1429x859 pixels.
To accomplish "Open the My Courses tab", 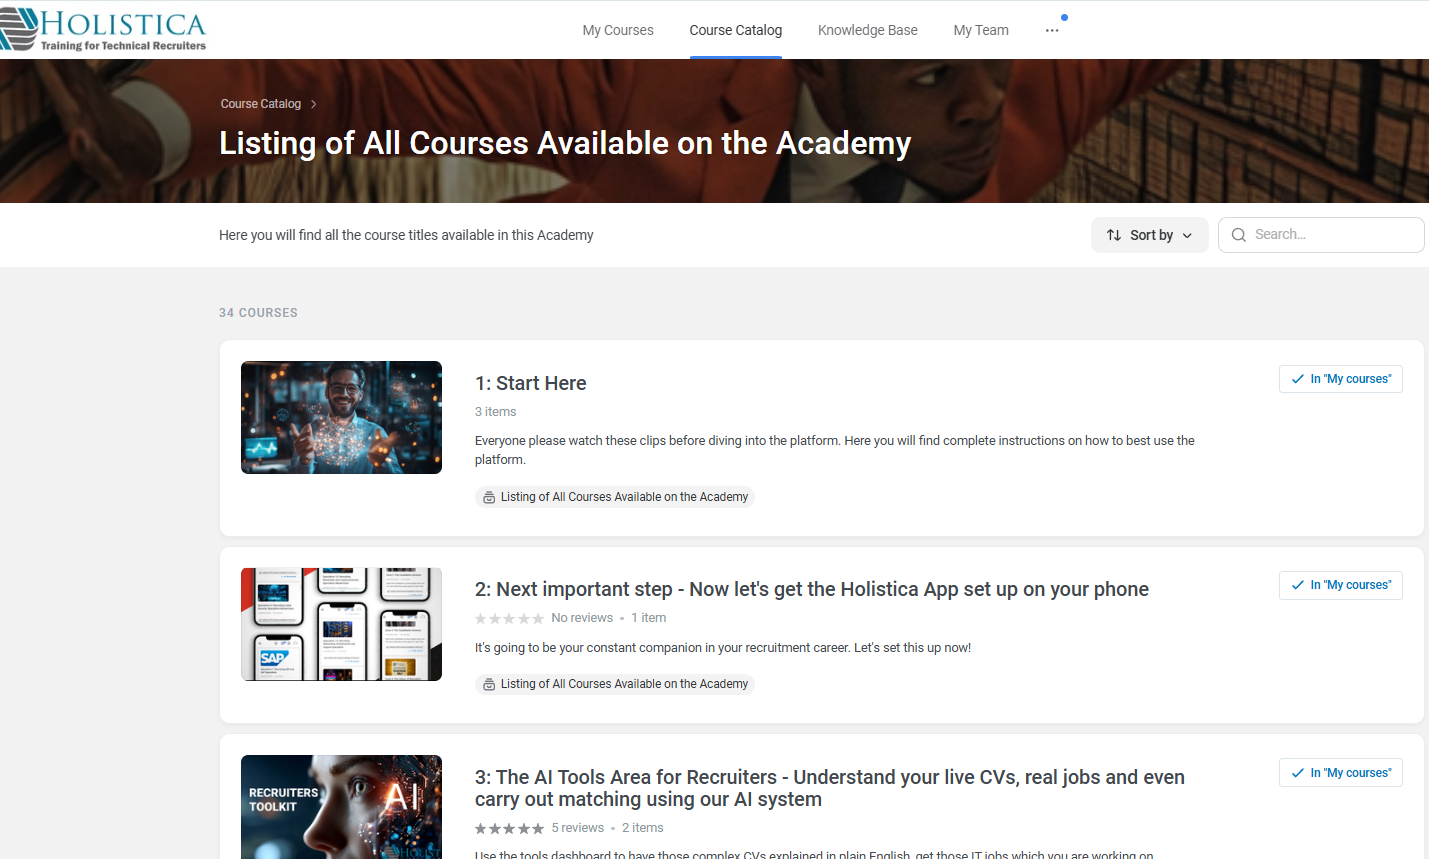I will (x=618, y=30).
